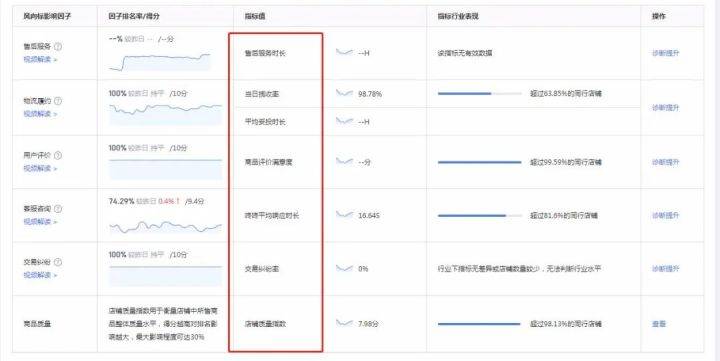Image resolution: width=720 pixels, height=361 pixels.
Task: Click the 63.85% industry progress bar
Action: (x=480, y=94)
